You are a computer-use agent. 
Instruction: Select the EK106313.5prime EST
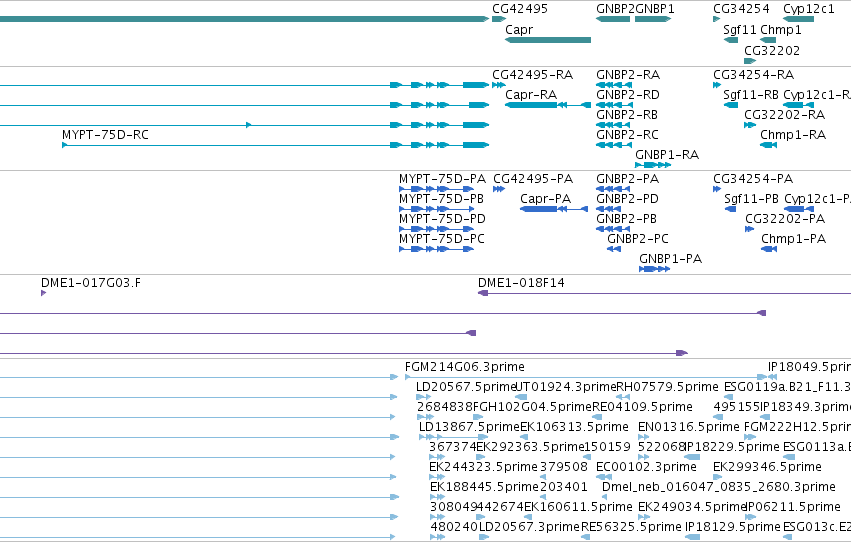[525, 437]
